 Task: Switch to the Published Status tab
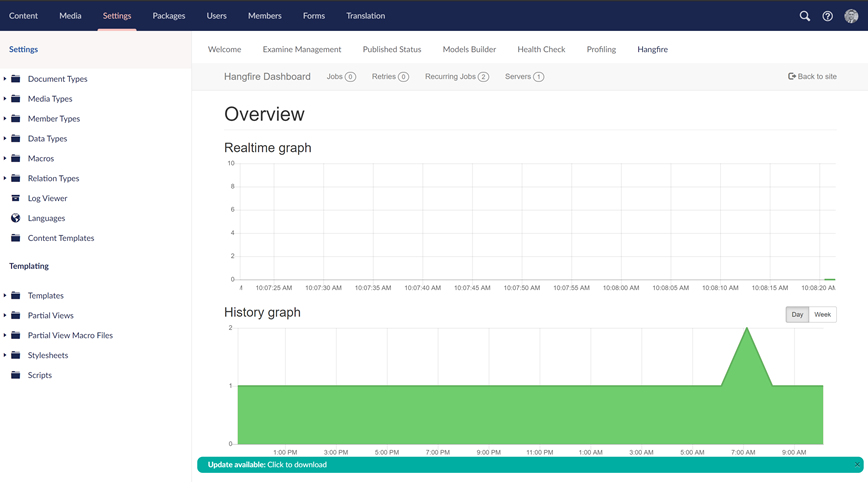[392, 49]
